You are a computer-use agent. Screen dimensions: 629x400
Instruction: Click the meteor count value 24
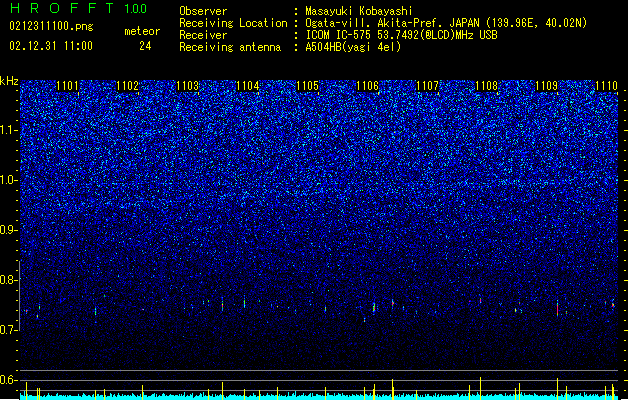[145, 46]
